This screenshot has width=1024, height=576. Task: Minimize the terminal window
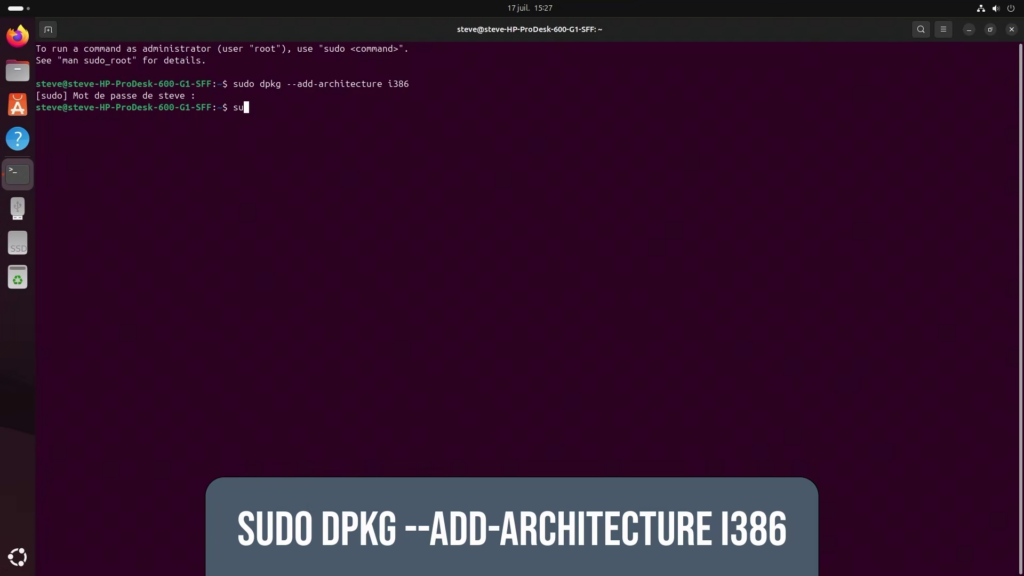969,29
